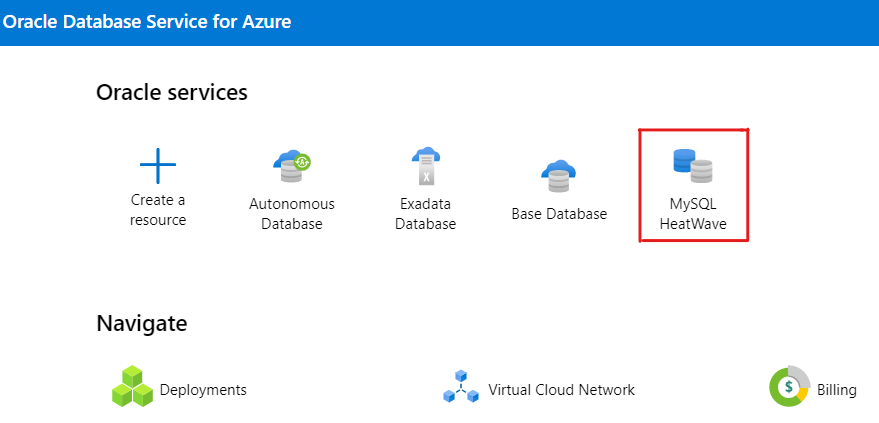Click the Create a resource label

158,210
